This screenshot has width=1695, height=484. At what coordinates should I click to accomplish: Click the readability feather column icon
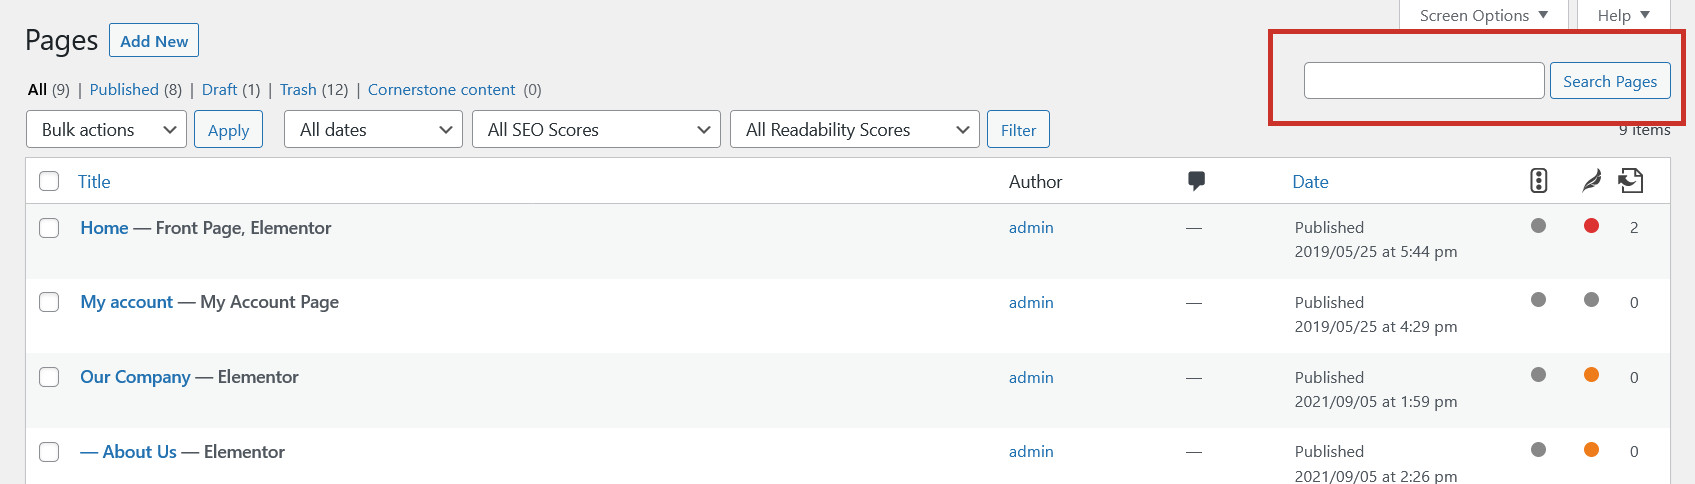[1591, 181]
